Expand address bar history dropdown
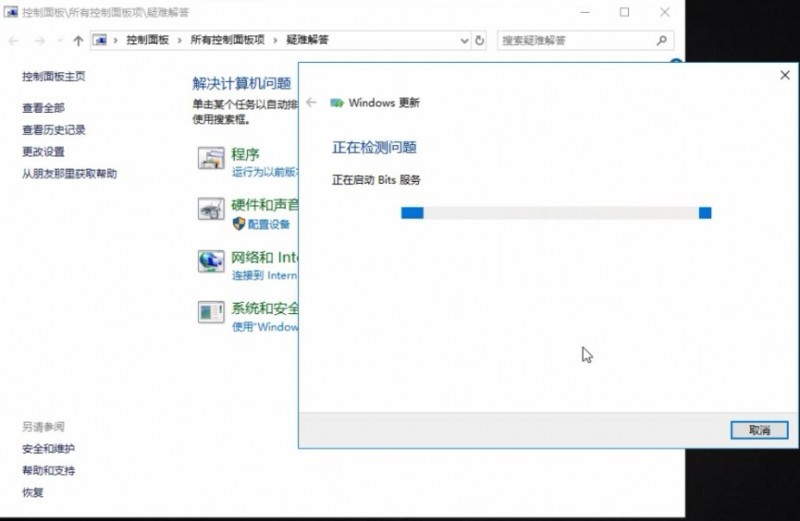800x521 pixels. 464,41
